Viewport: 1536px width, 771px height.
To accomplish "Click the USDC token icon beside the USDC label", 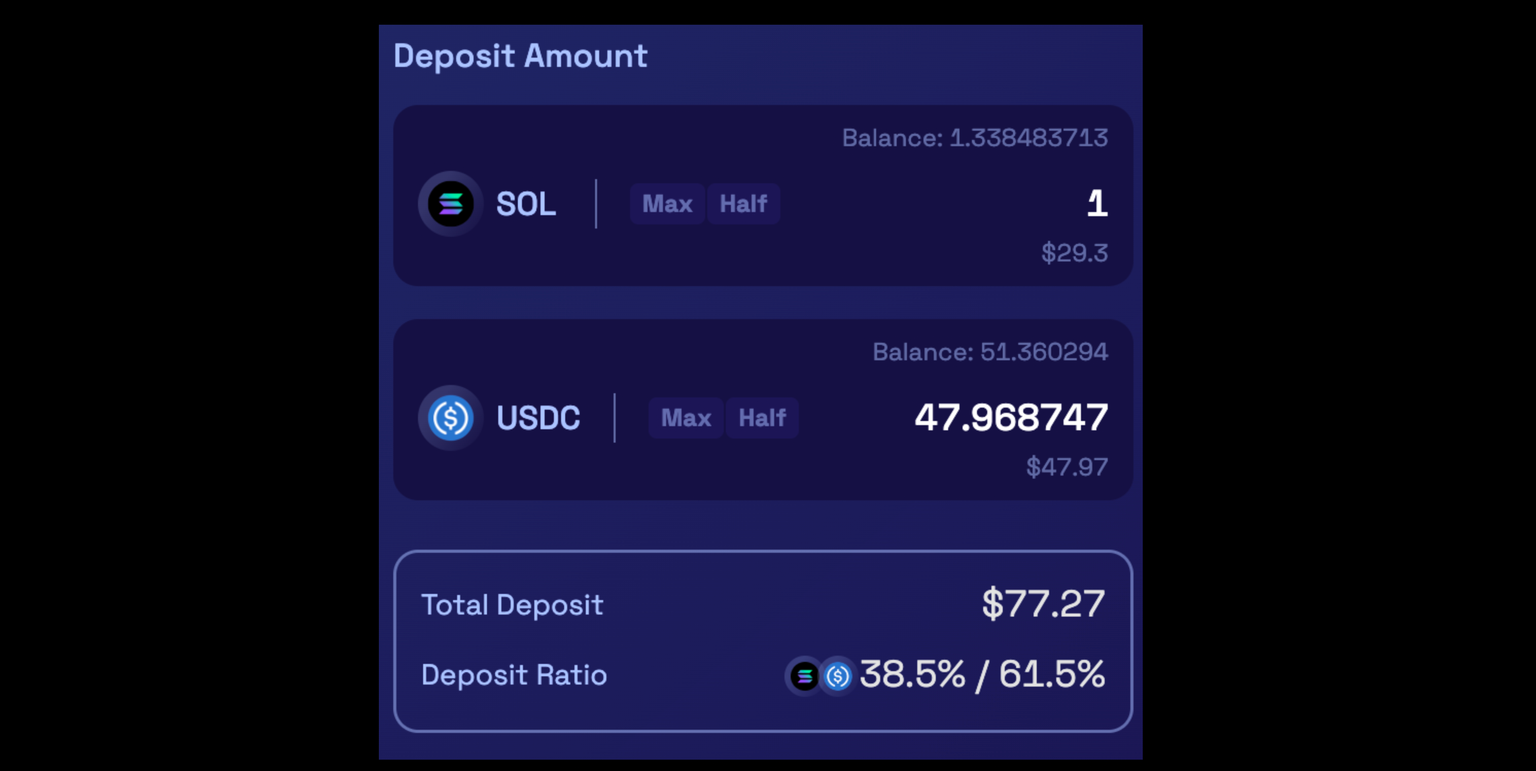I will [x=450, y=418].
